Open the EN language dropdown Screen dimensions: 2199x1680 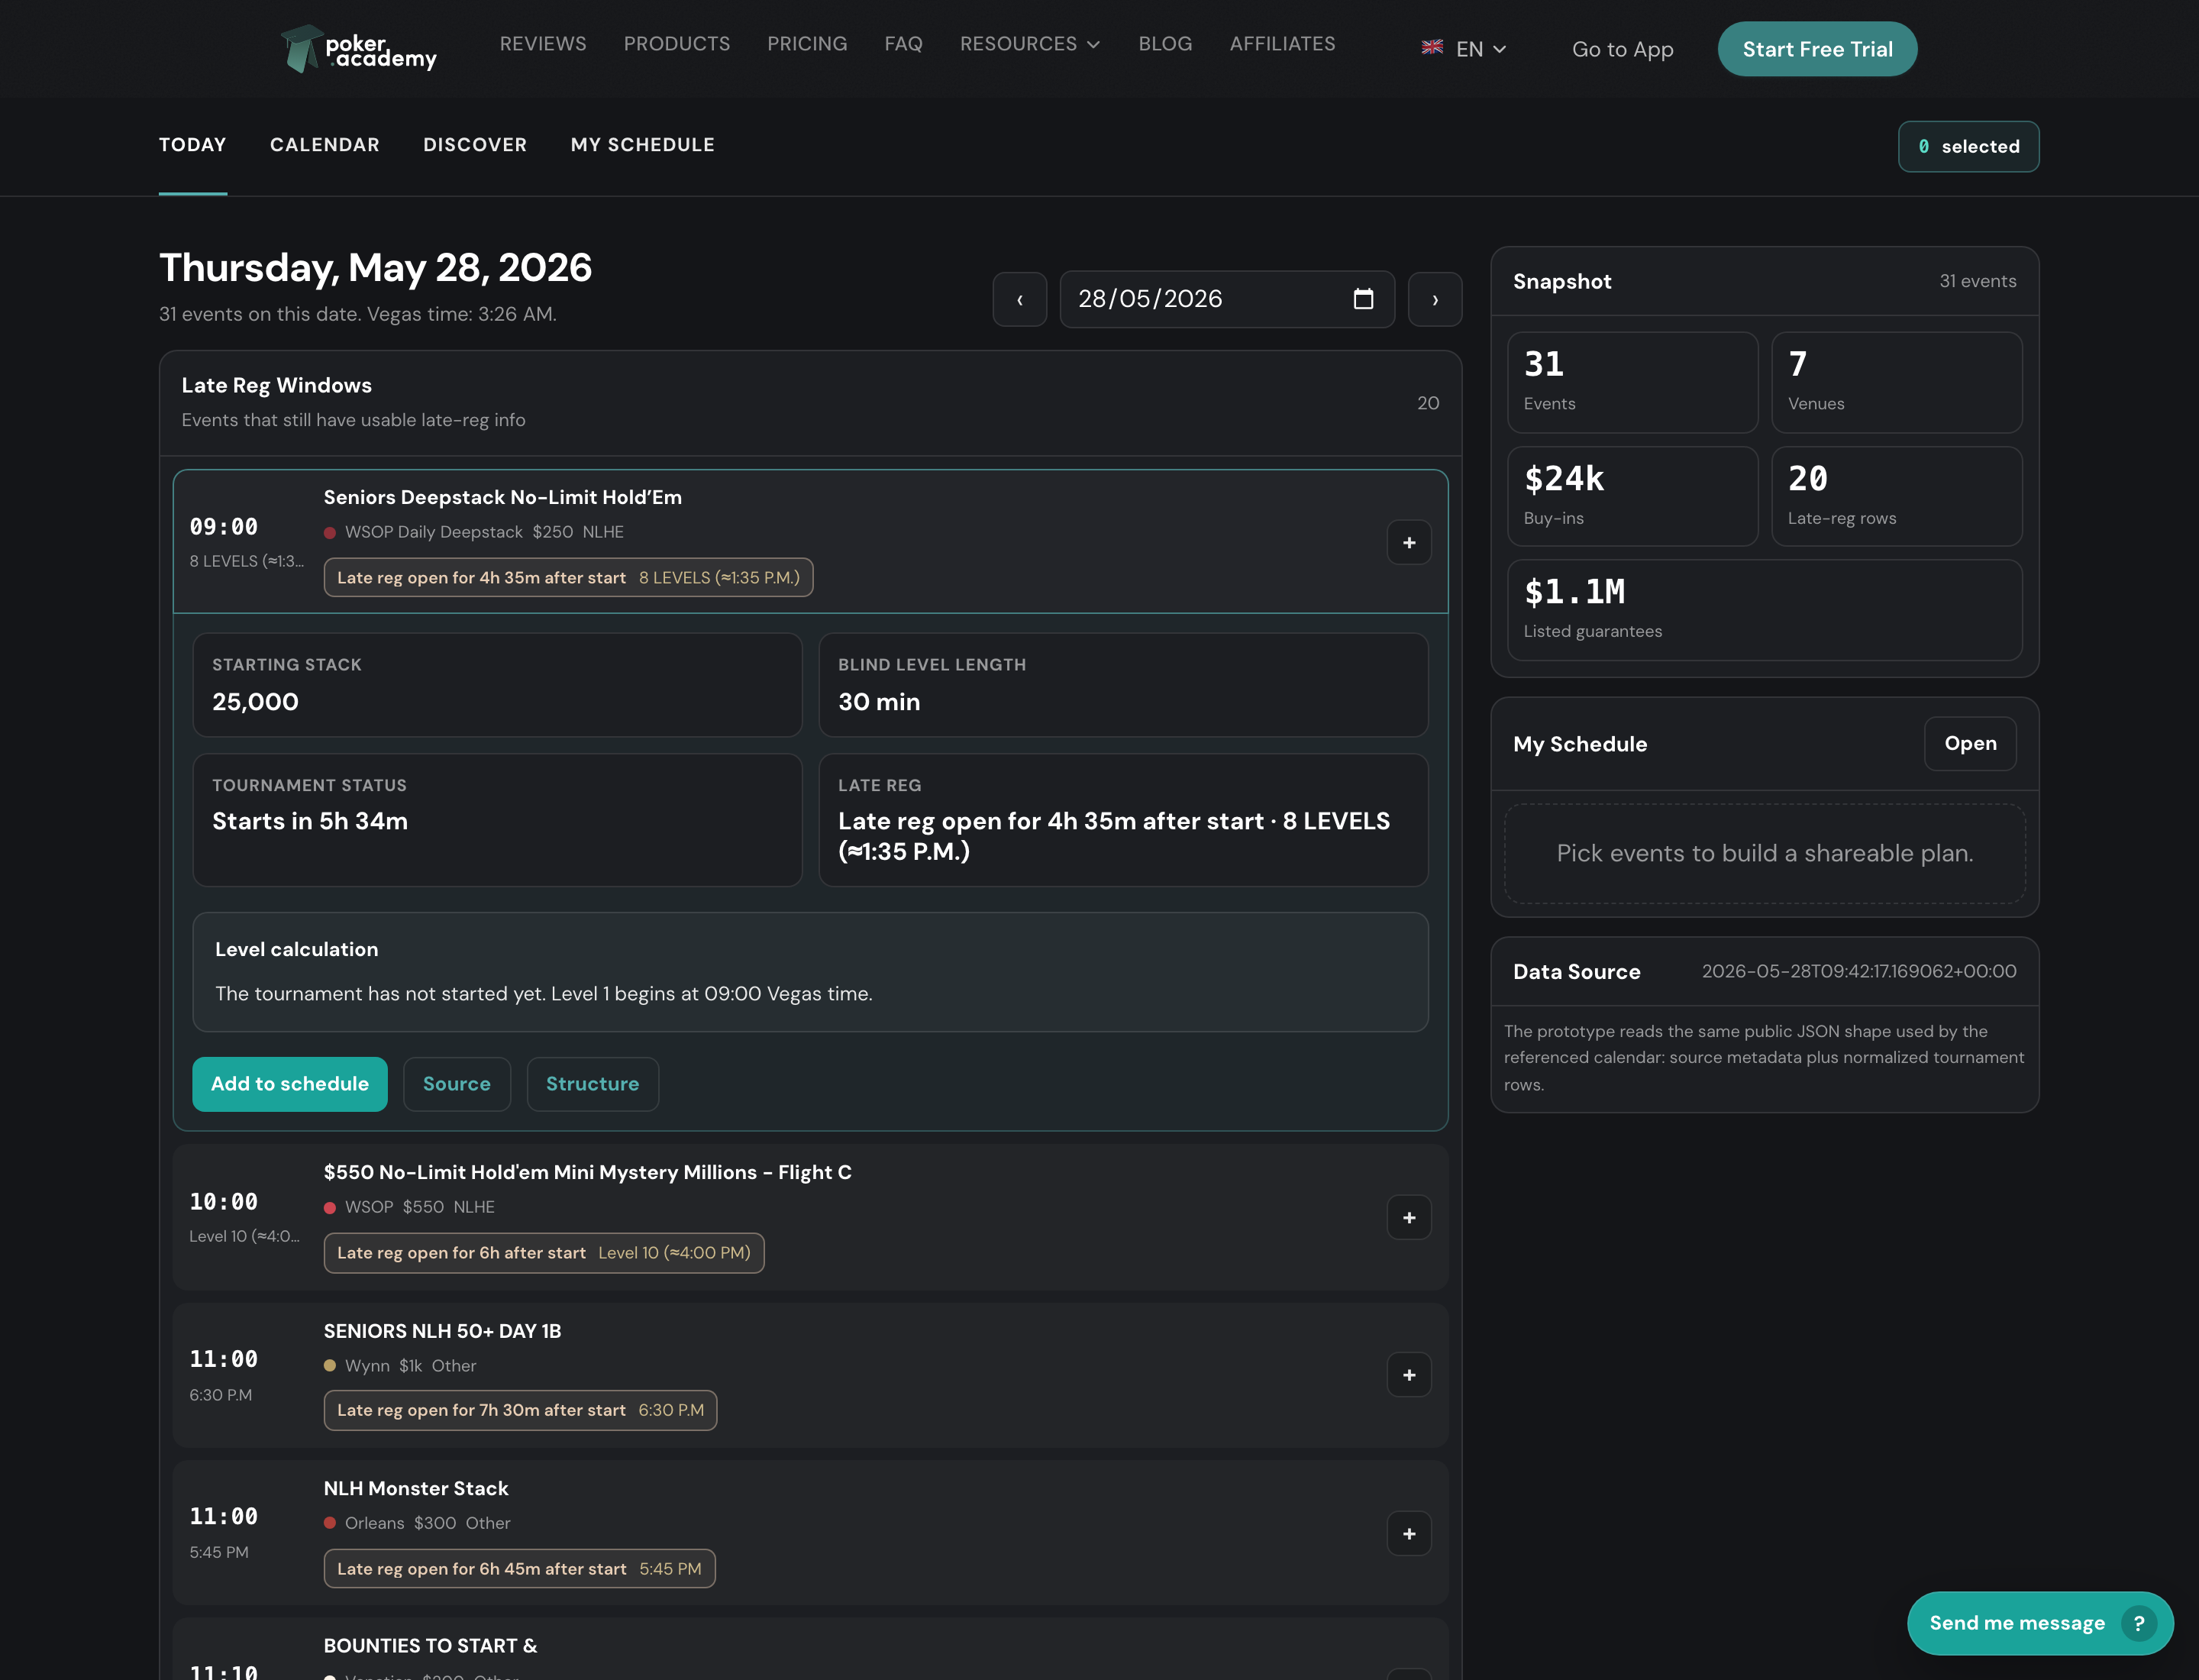click(x=1464, y=49)
